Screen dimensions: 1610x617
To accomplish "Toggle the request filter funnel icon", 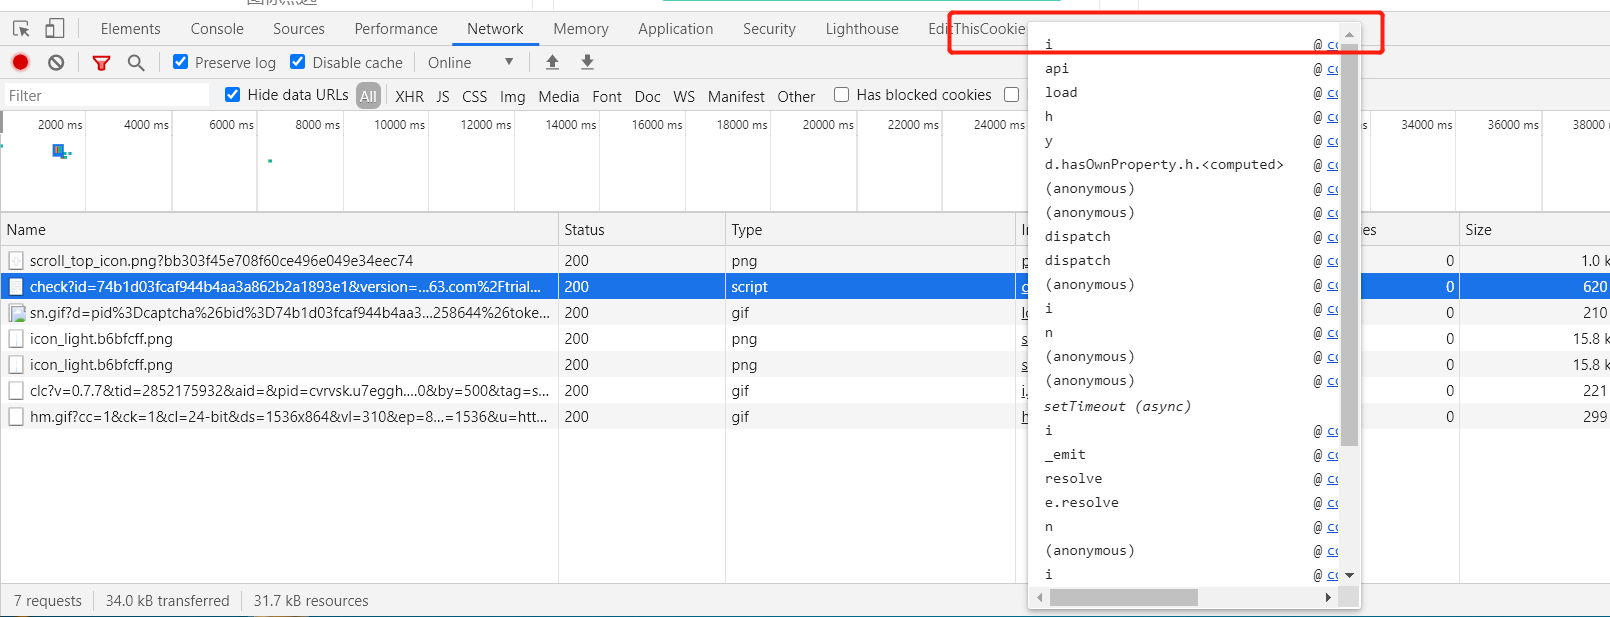I will [x=101, y=62].
